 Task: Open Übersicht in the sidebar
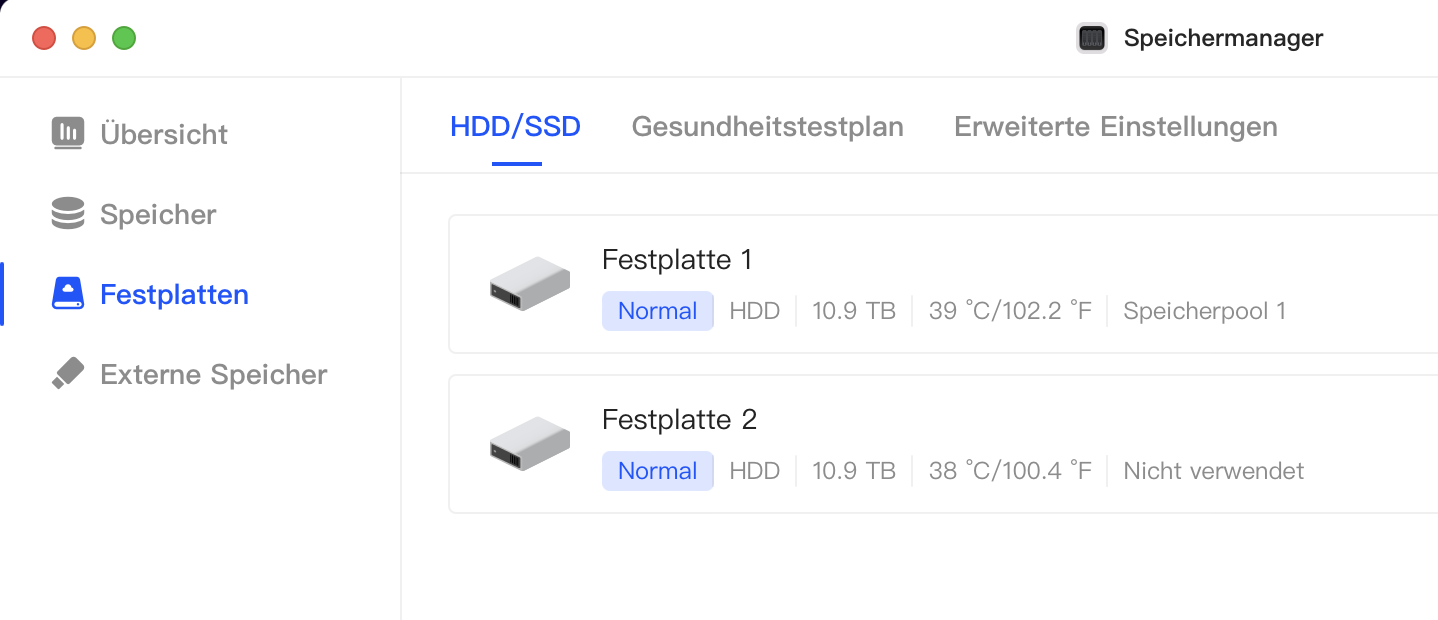(x=164, y=134)
